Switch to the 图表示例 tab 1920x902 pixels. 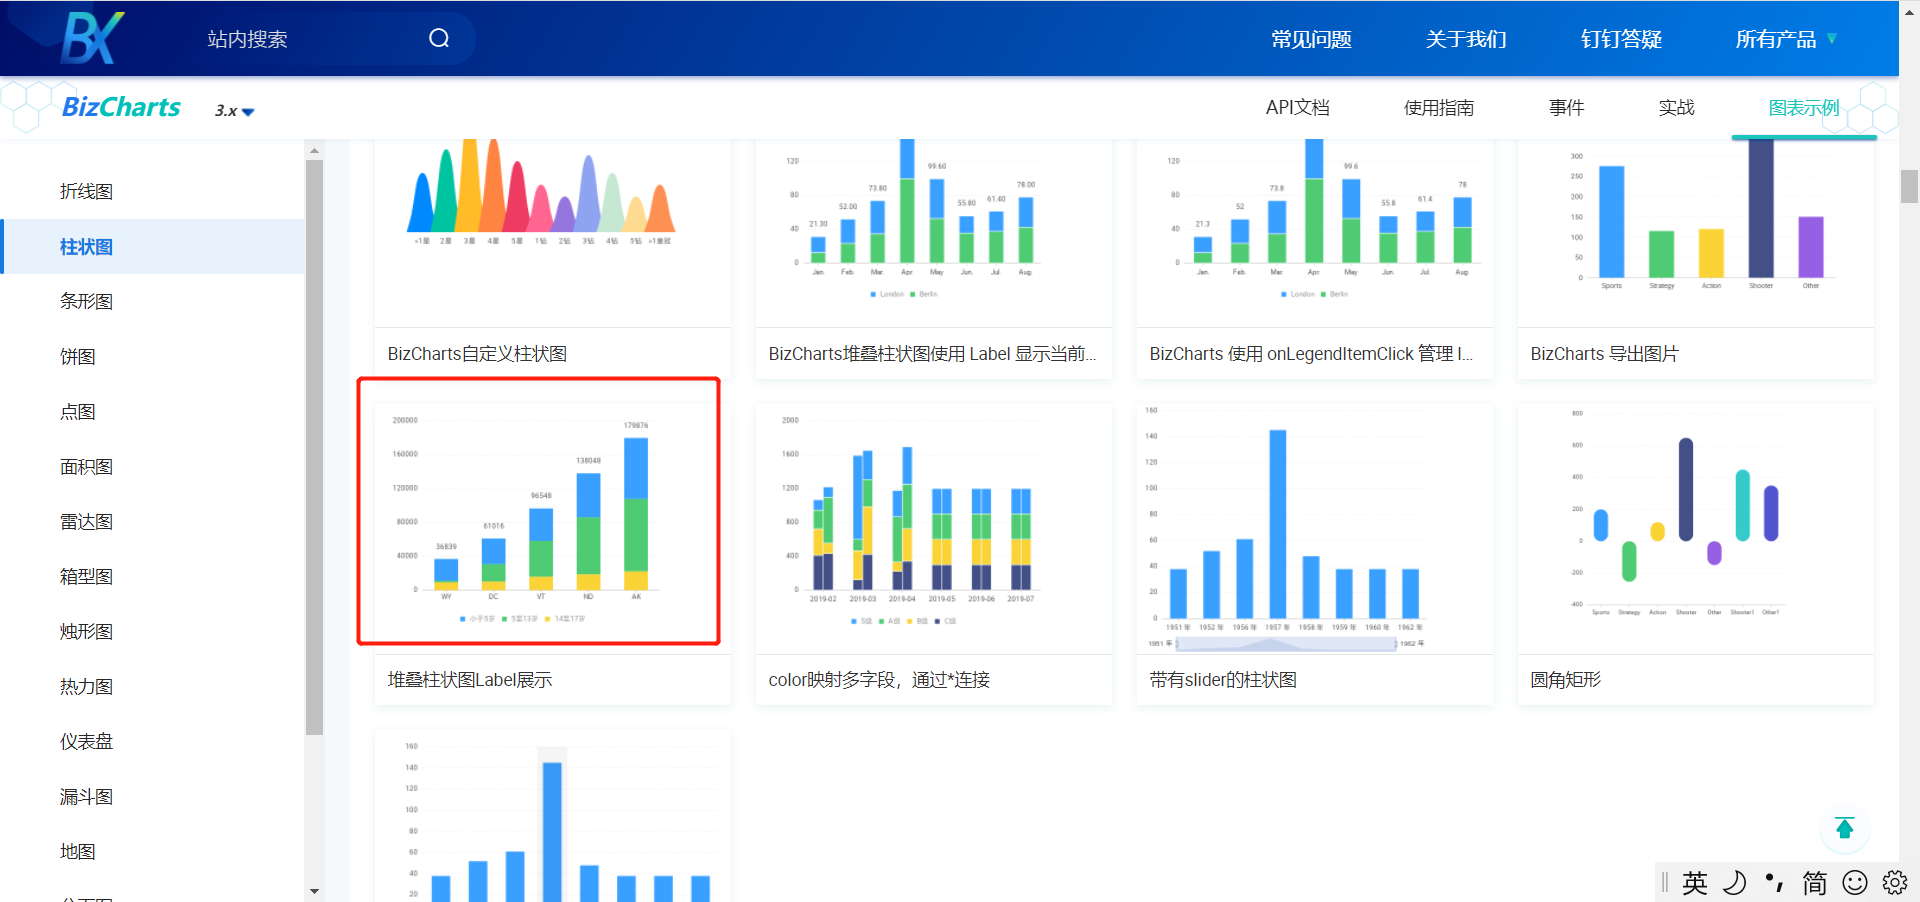click(1803, 107)
